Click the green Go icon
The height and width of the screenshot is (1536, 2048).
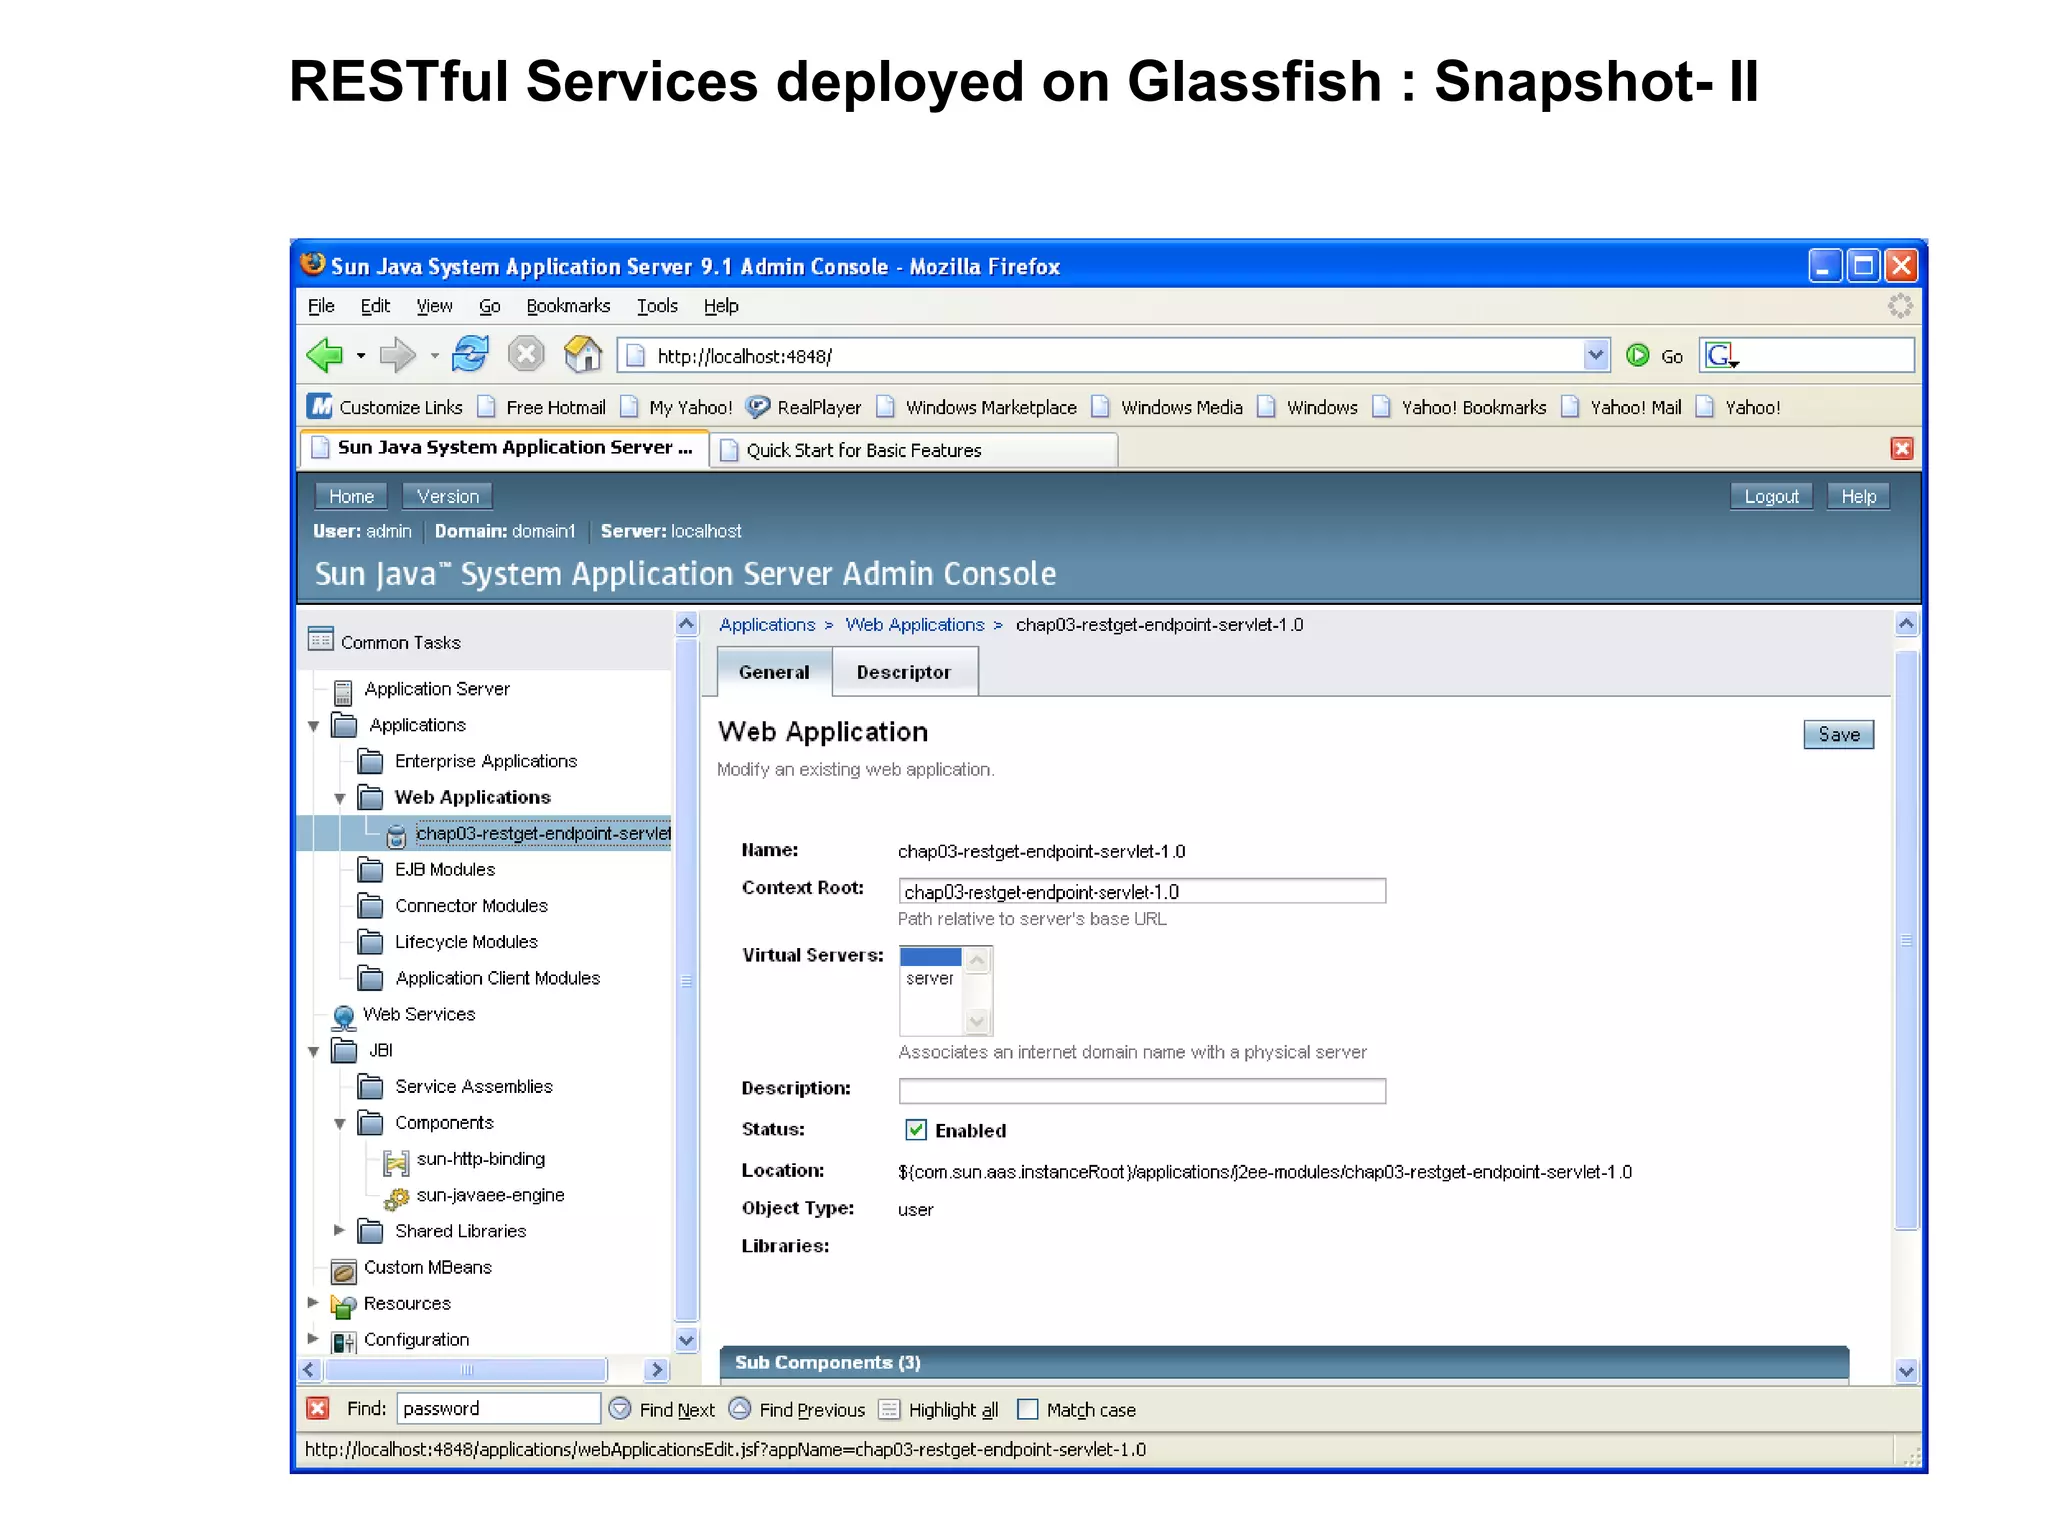[x=1637, y=355]
